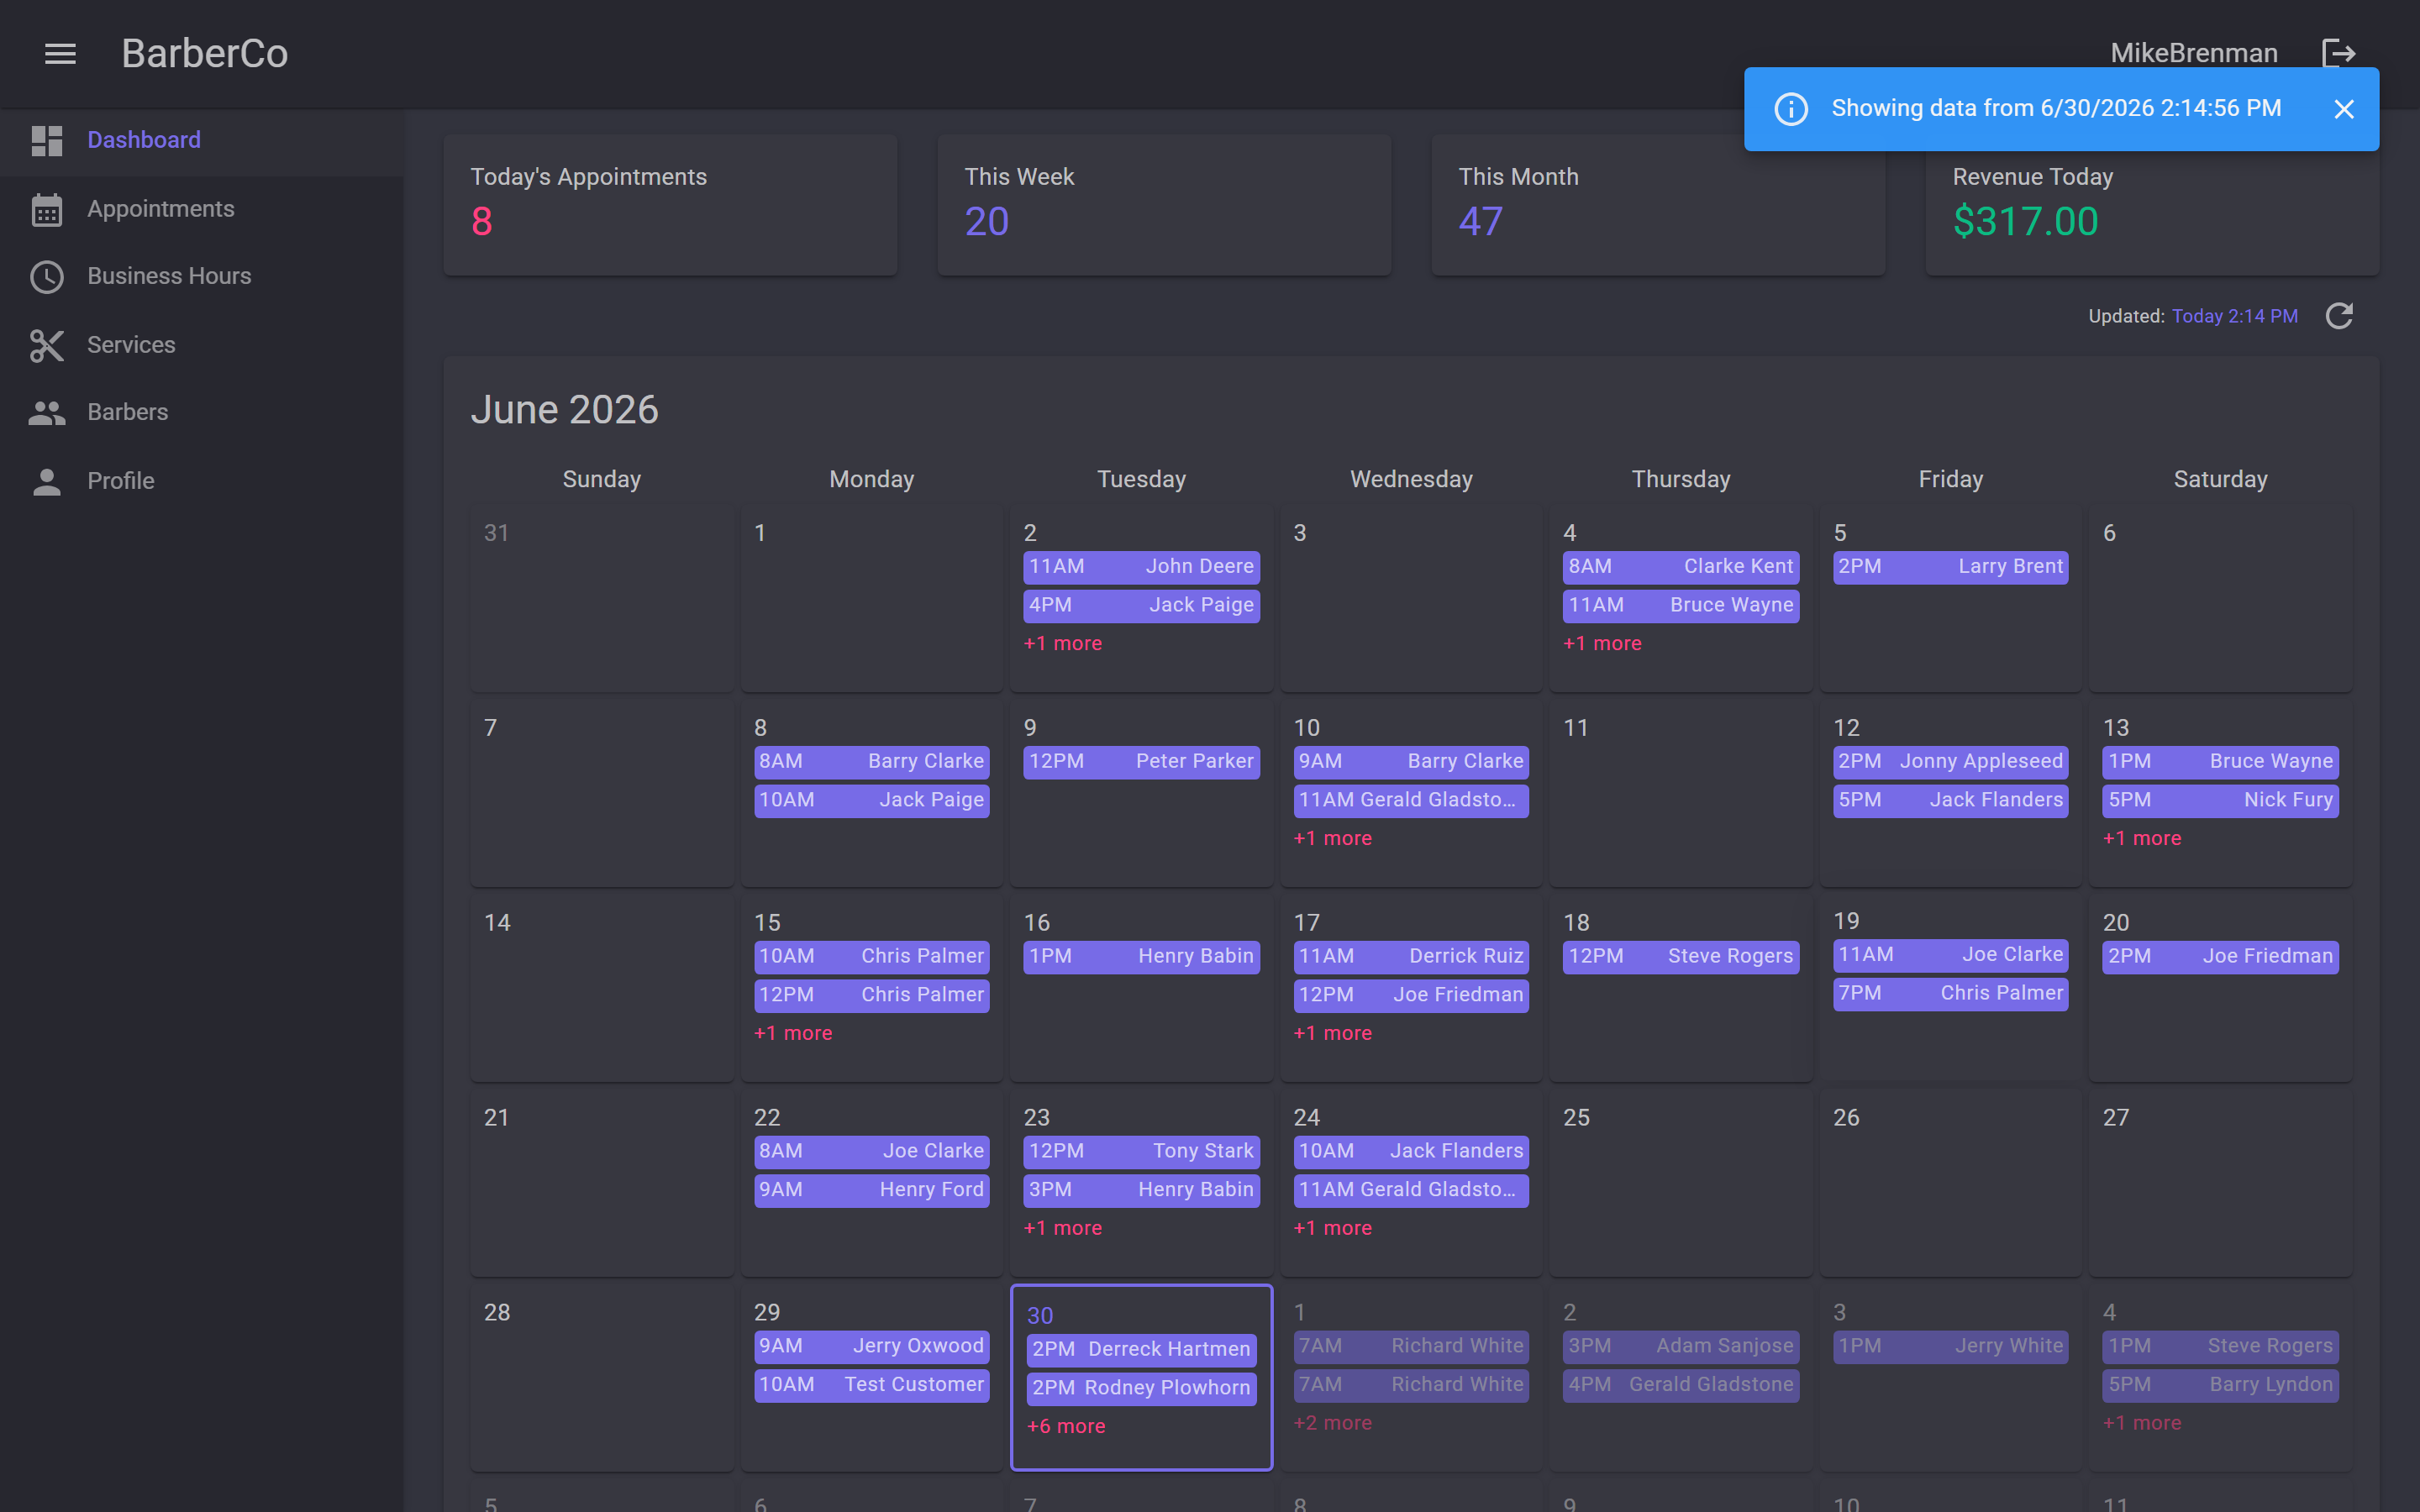The image size is (2420, 1512).
Task: Click the BarberCo title
Action: [x=205, y=53]
